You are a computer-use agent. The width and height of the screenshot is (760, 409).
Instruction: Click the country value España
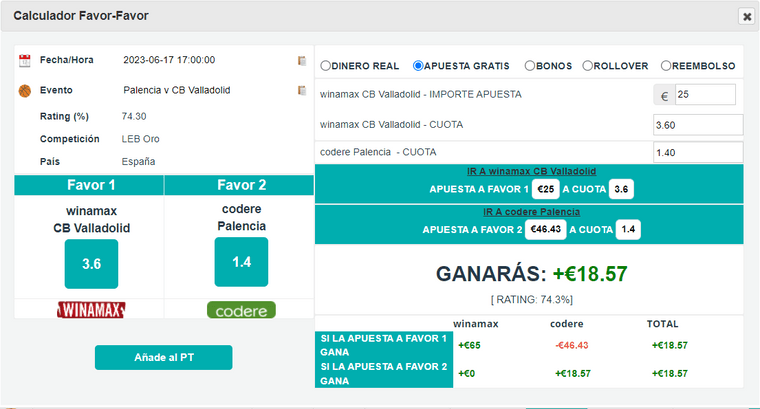pyautogui.click(x=138, y=162)
